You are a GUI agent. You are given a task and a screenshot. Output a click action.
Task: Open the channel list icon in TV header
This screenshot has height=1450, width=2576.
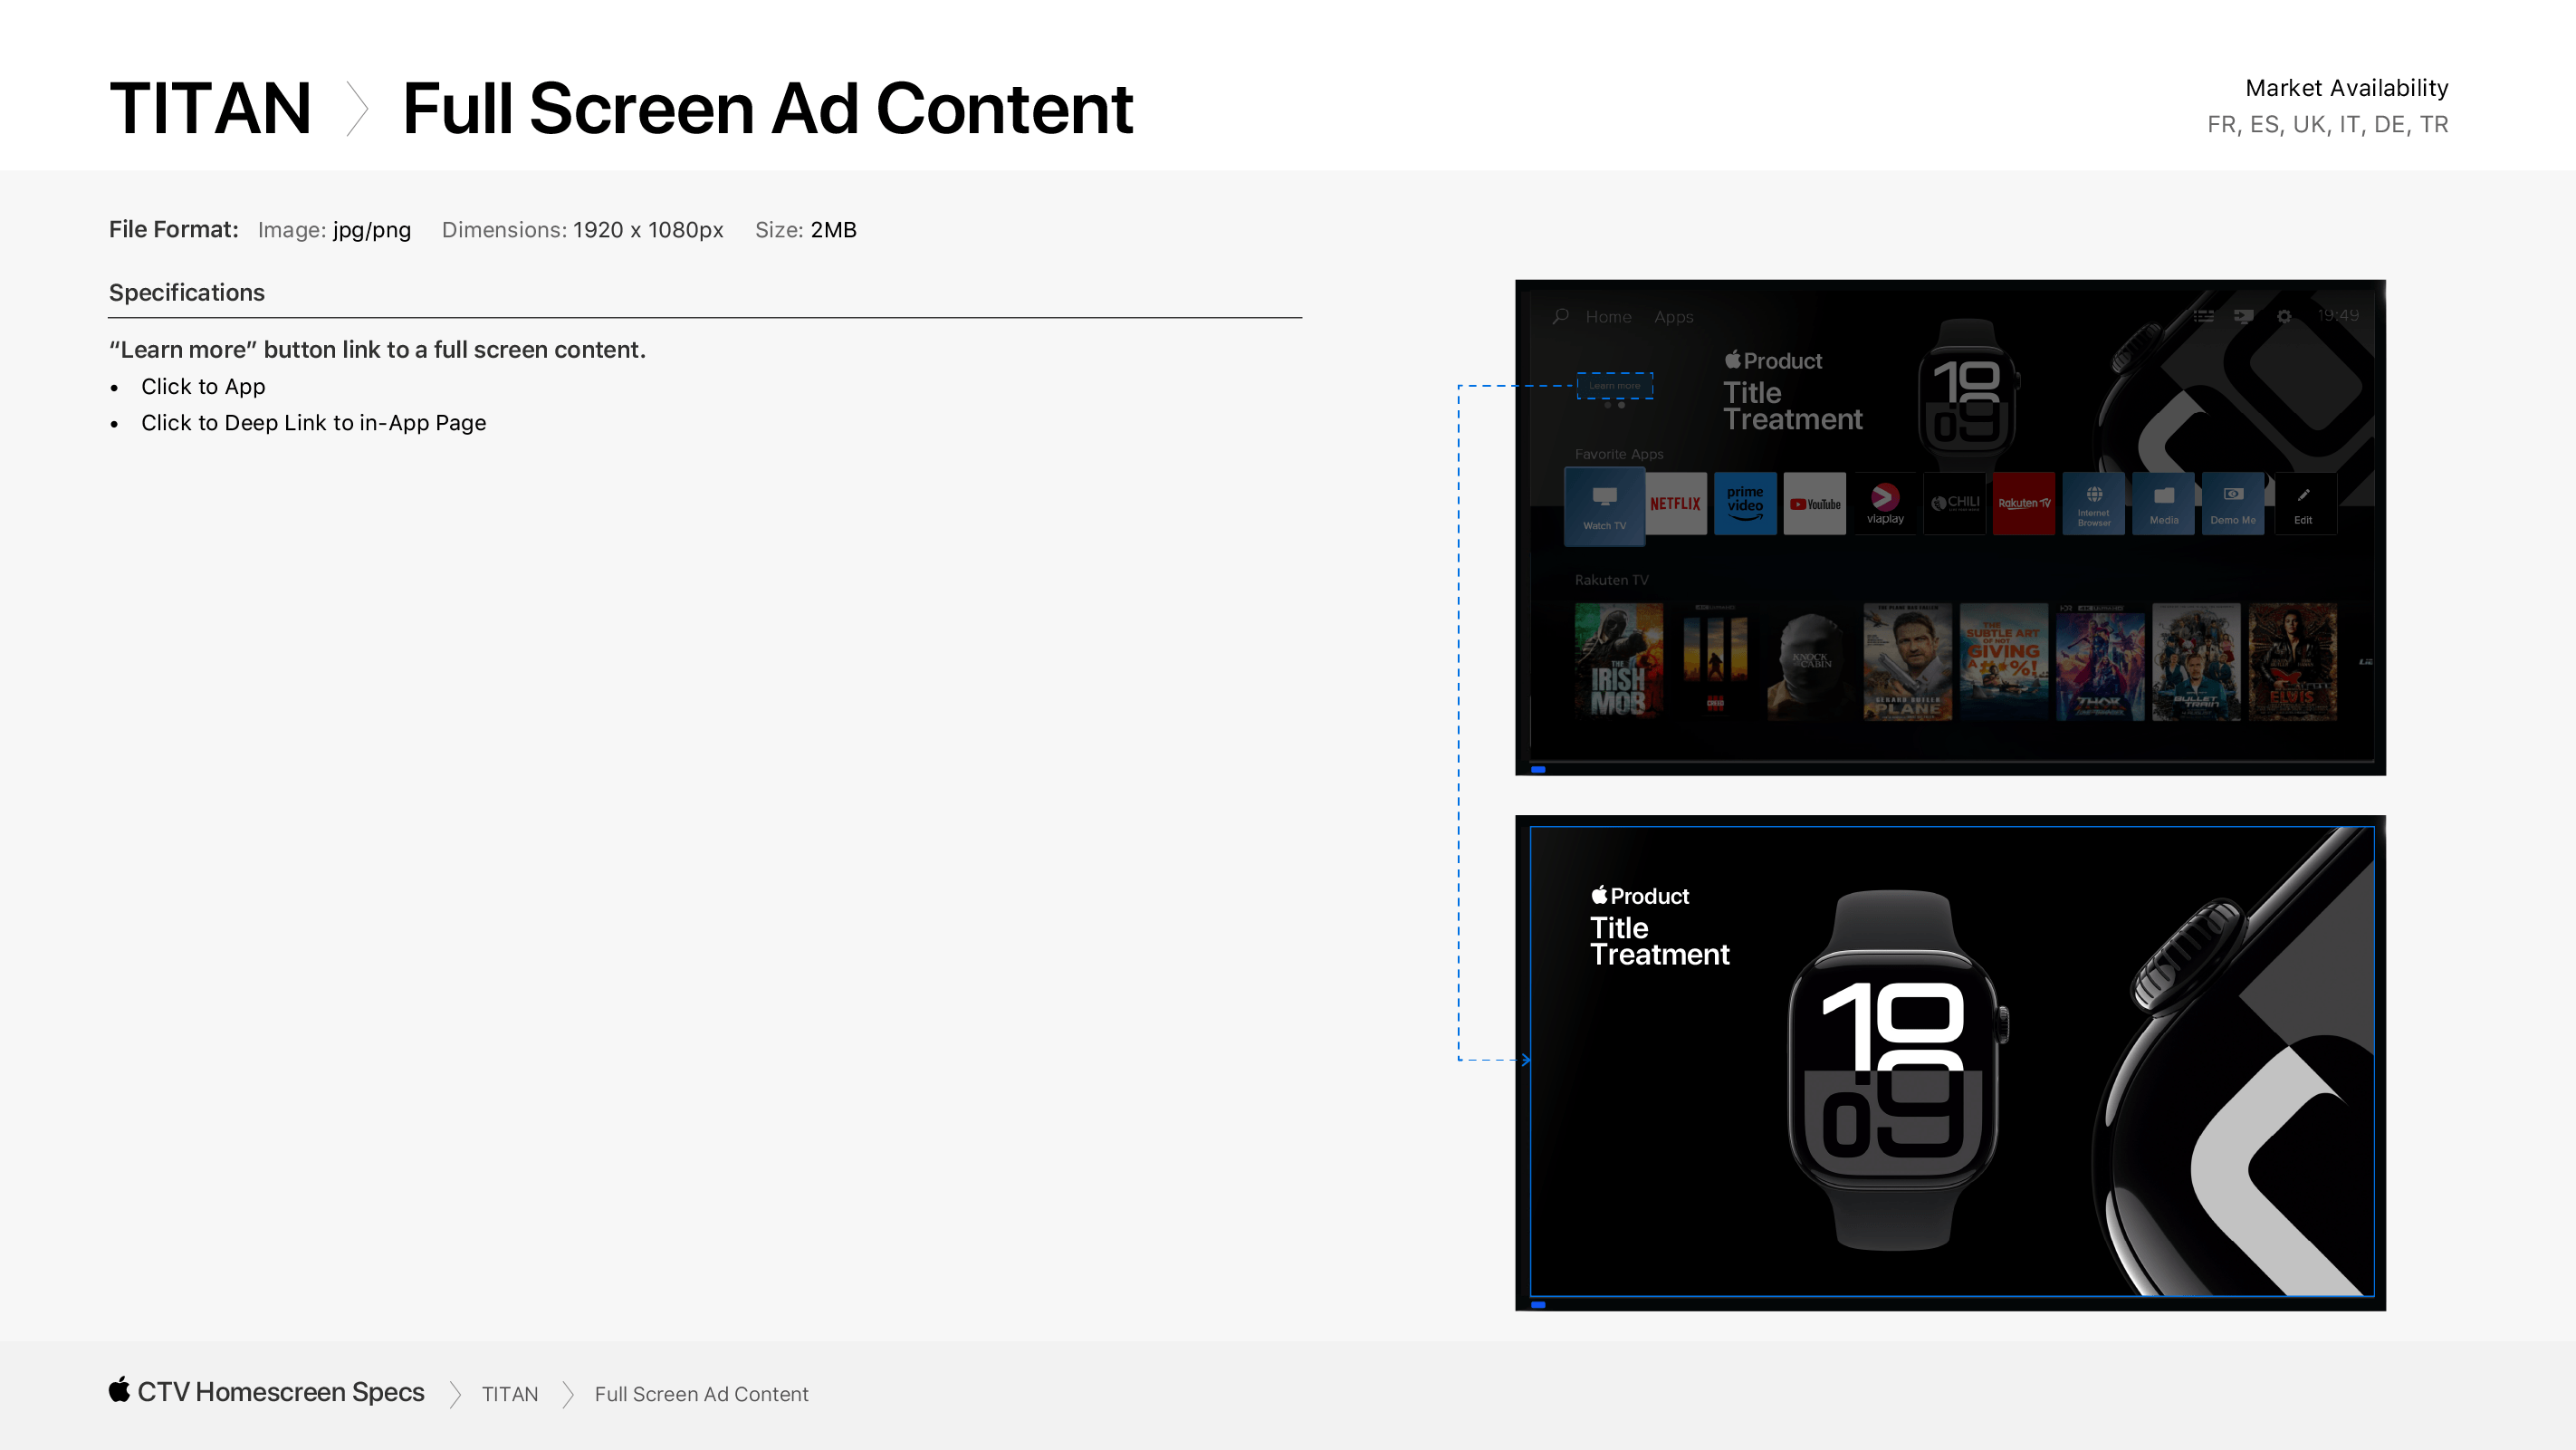pos(2204,316)
